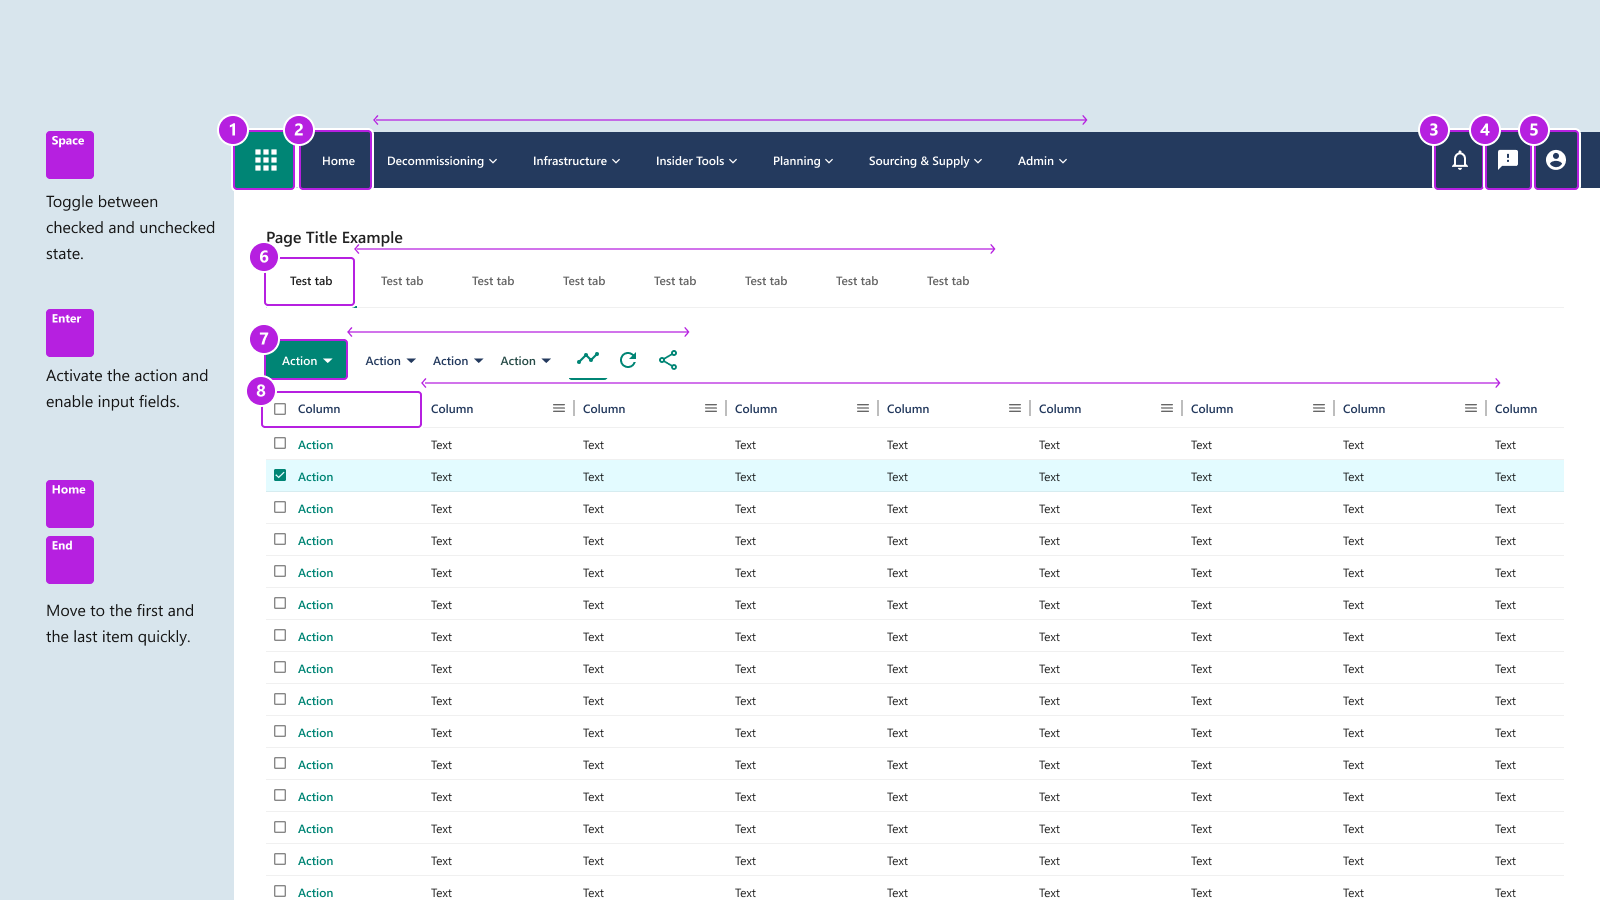Click the Action link in the checked row
The image size is (1600, 900).
[315, 477]
